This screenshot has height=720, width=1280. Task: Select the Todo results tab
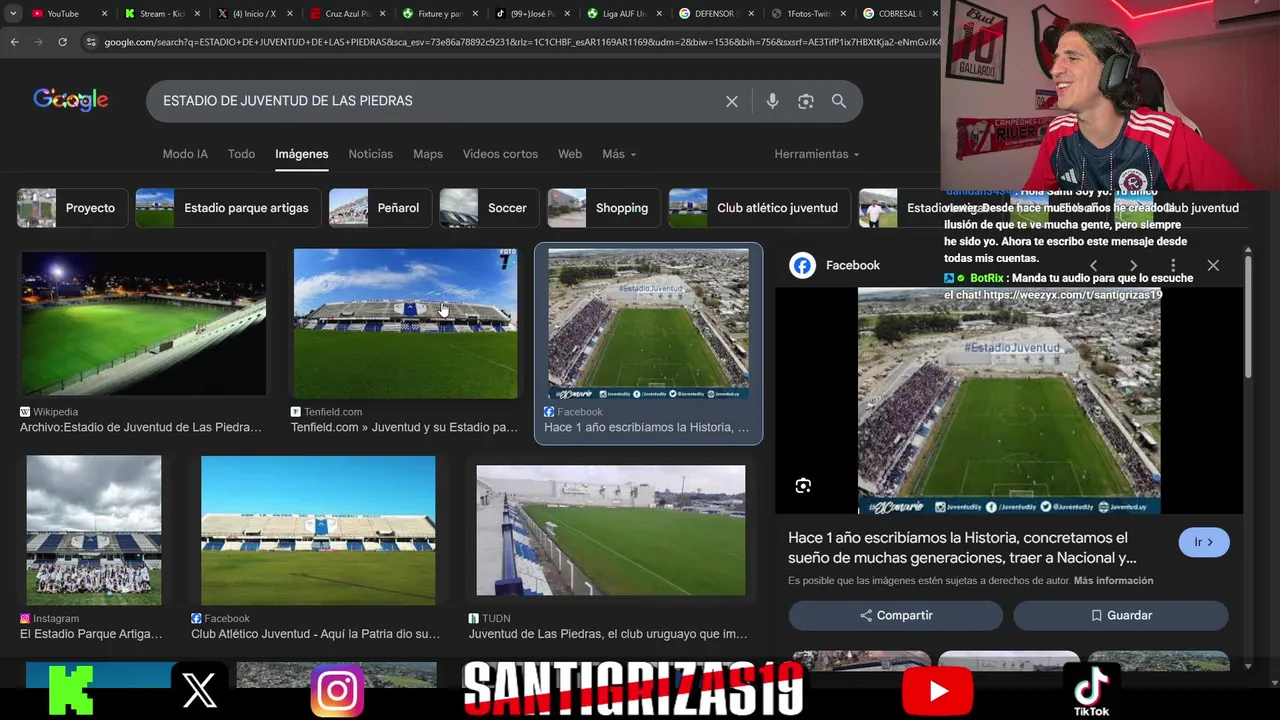click(241, 154)
